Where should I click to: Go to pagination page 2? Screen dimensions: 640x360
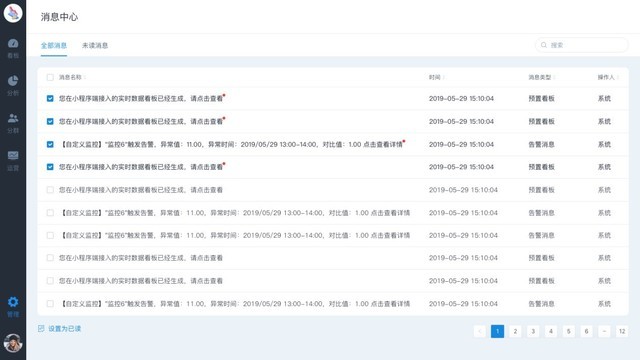[515, 331]
